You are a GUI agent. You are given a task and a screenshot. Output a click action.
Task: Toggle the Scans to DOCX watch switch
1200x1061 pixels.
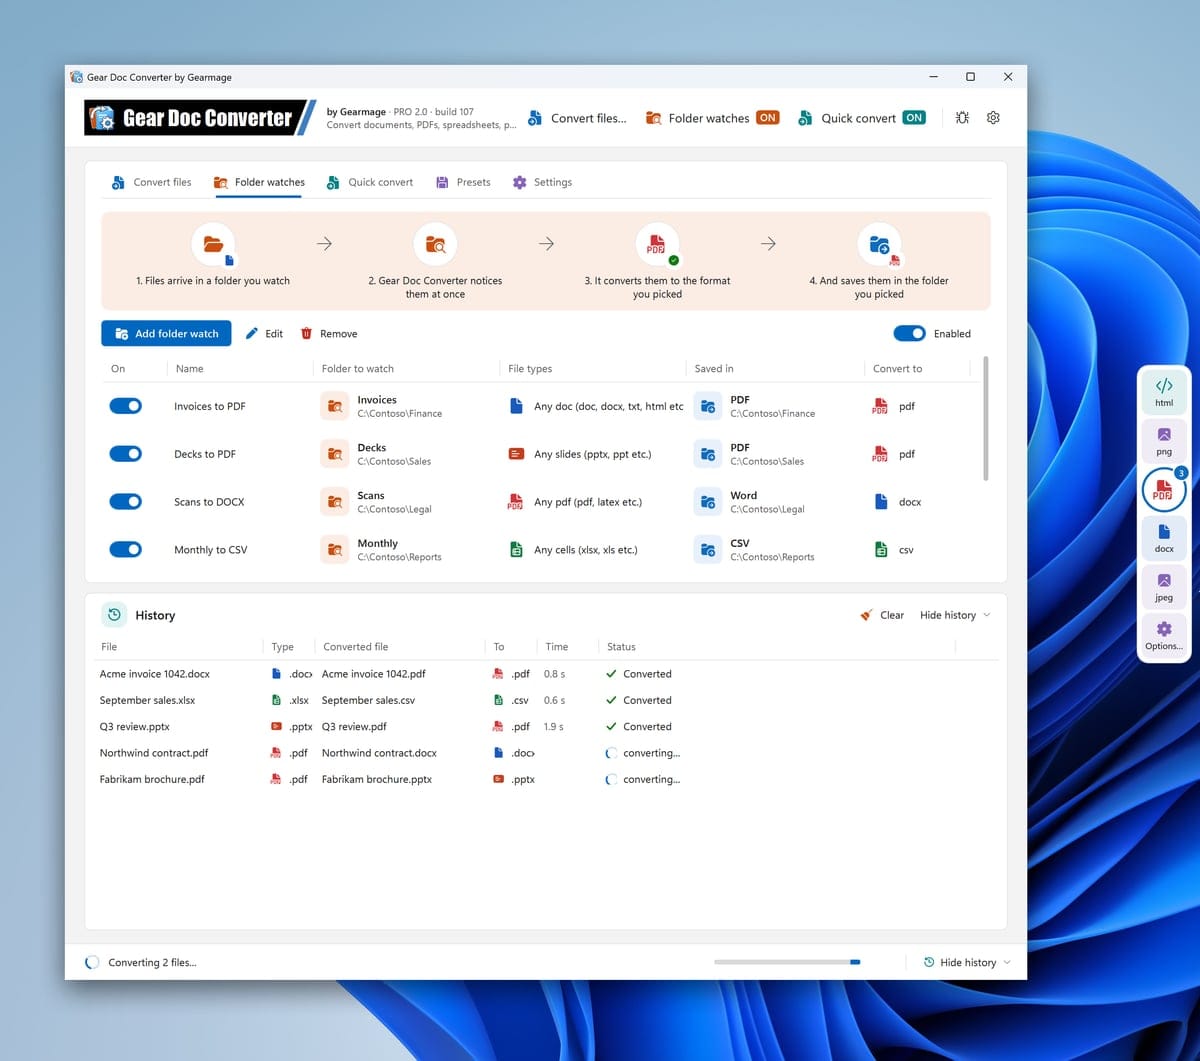point(125,502)
